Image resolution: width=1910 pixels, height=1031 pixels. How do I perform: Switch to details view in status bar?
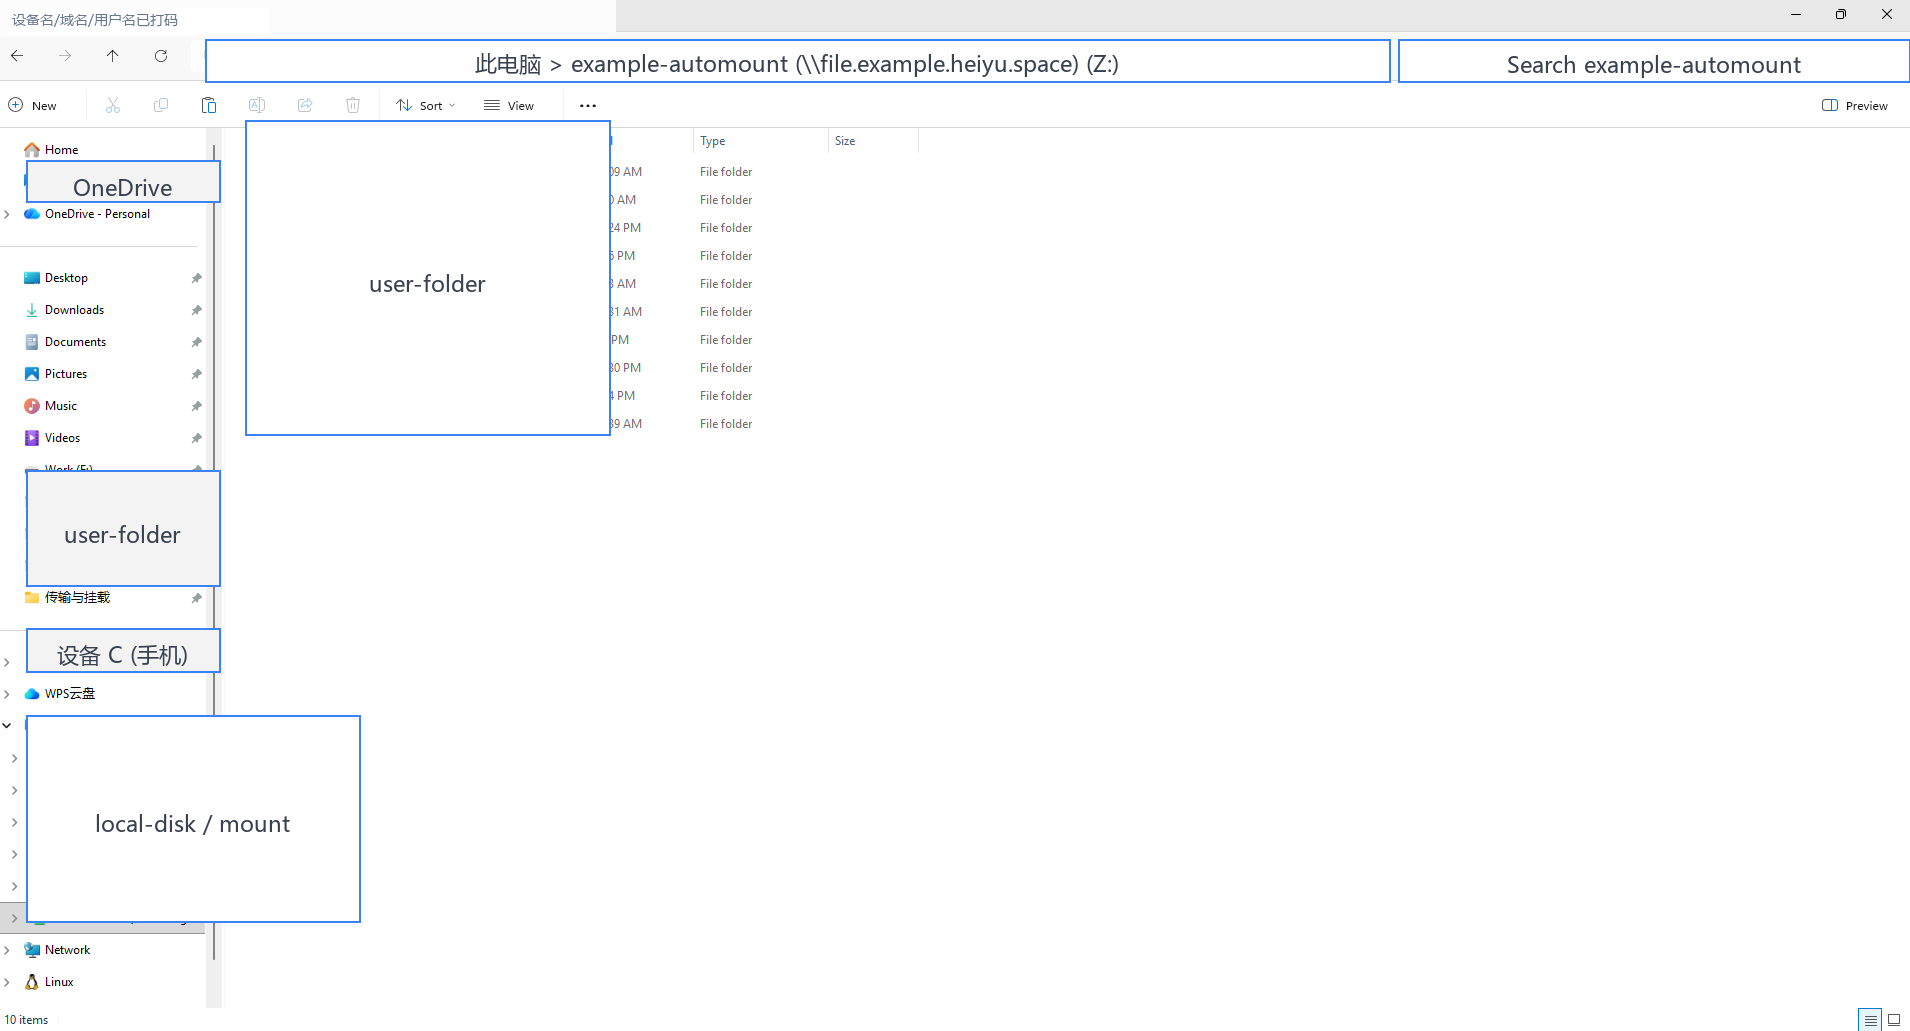1870,1020
